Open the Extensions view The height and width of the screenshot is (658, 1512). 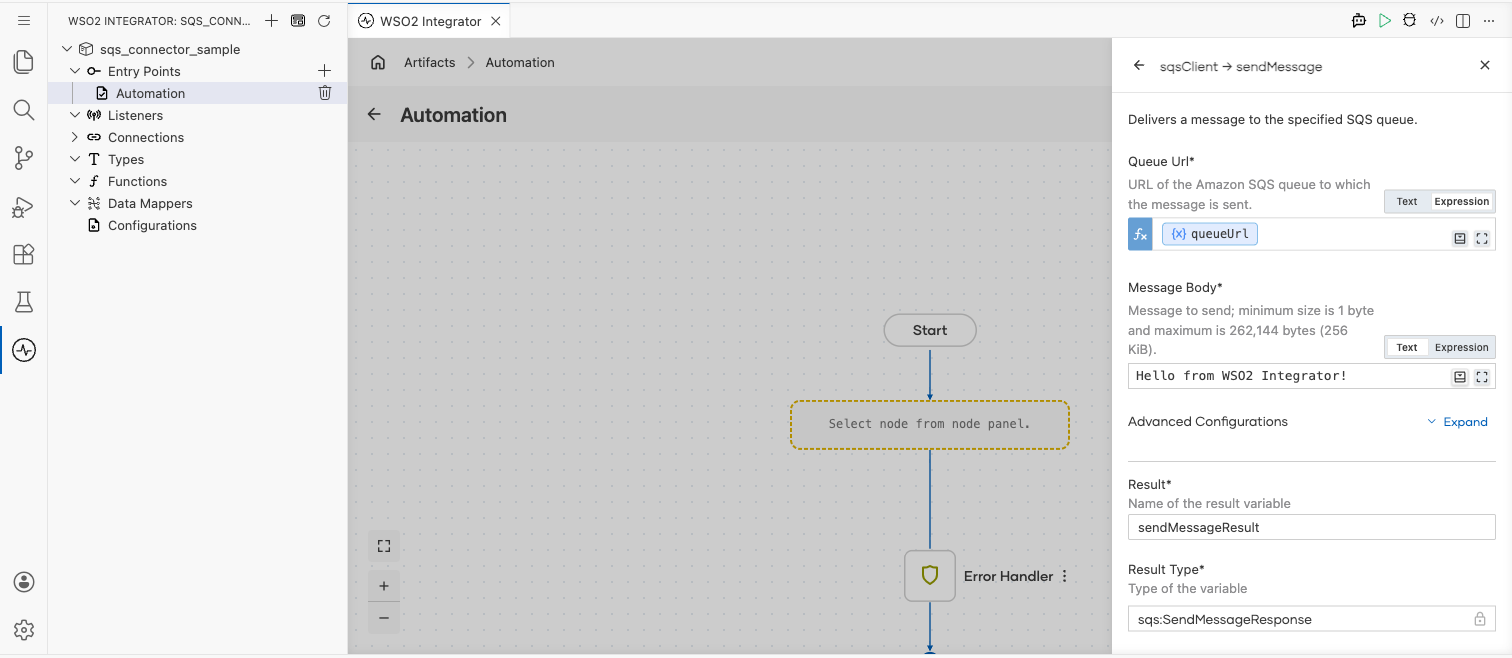[24, 254]
